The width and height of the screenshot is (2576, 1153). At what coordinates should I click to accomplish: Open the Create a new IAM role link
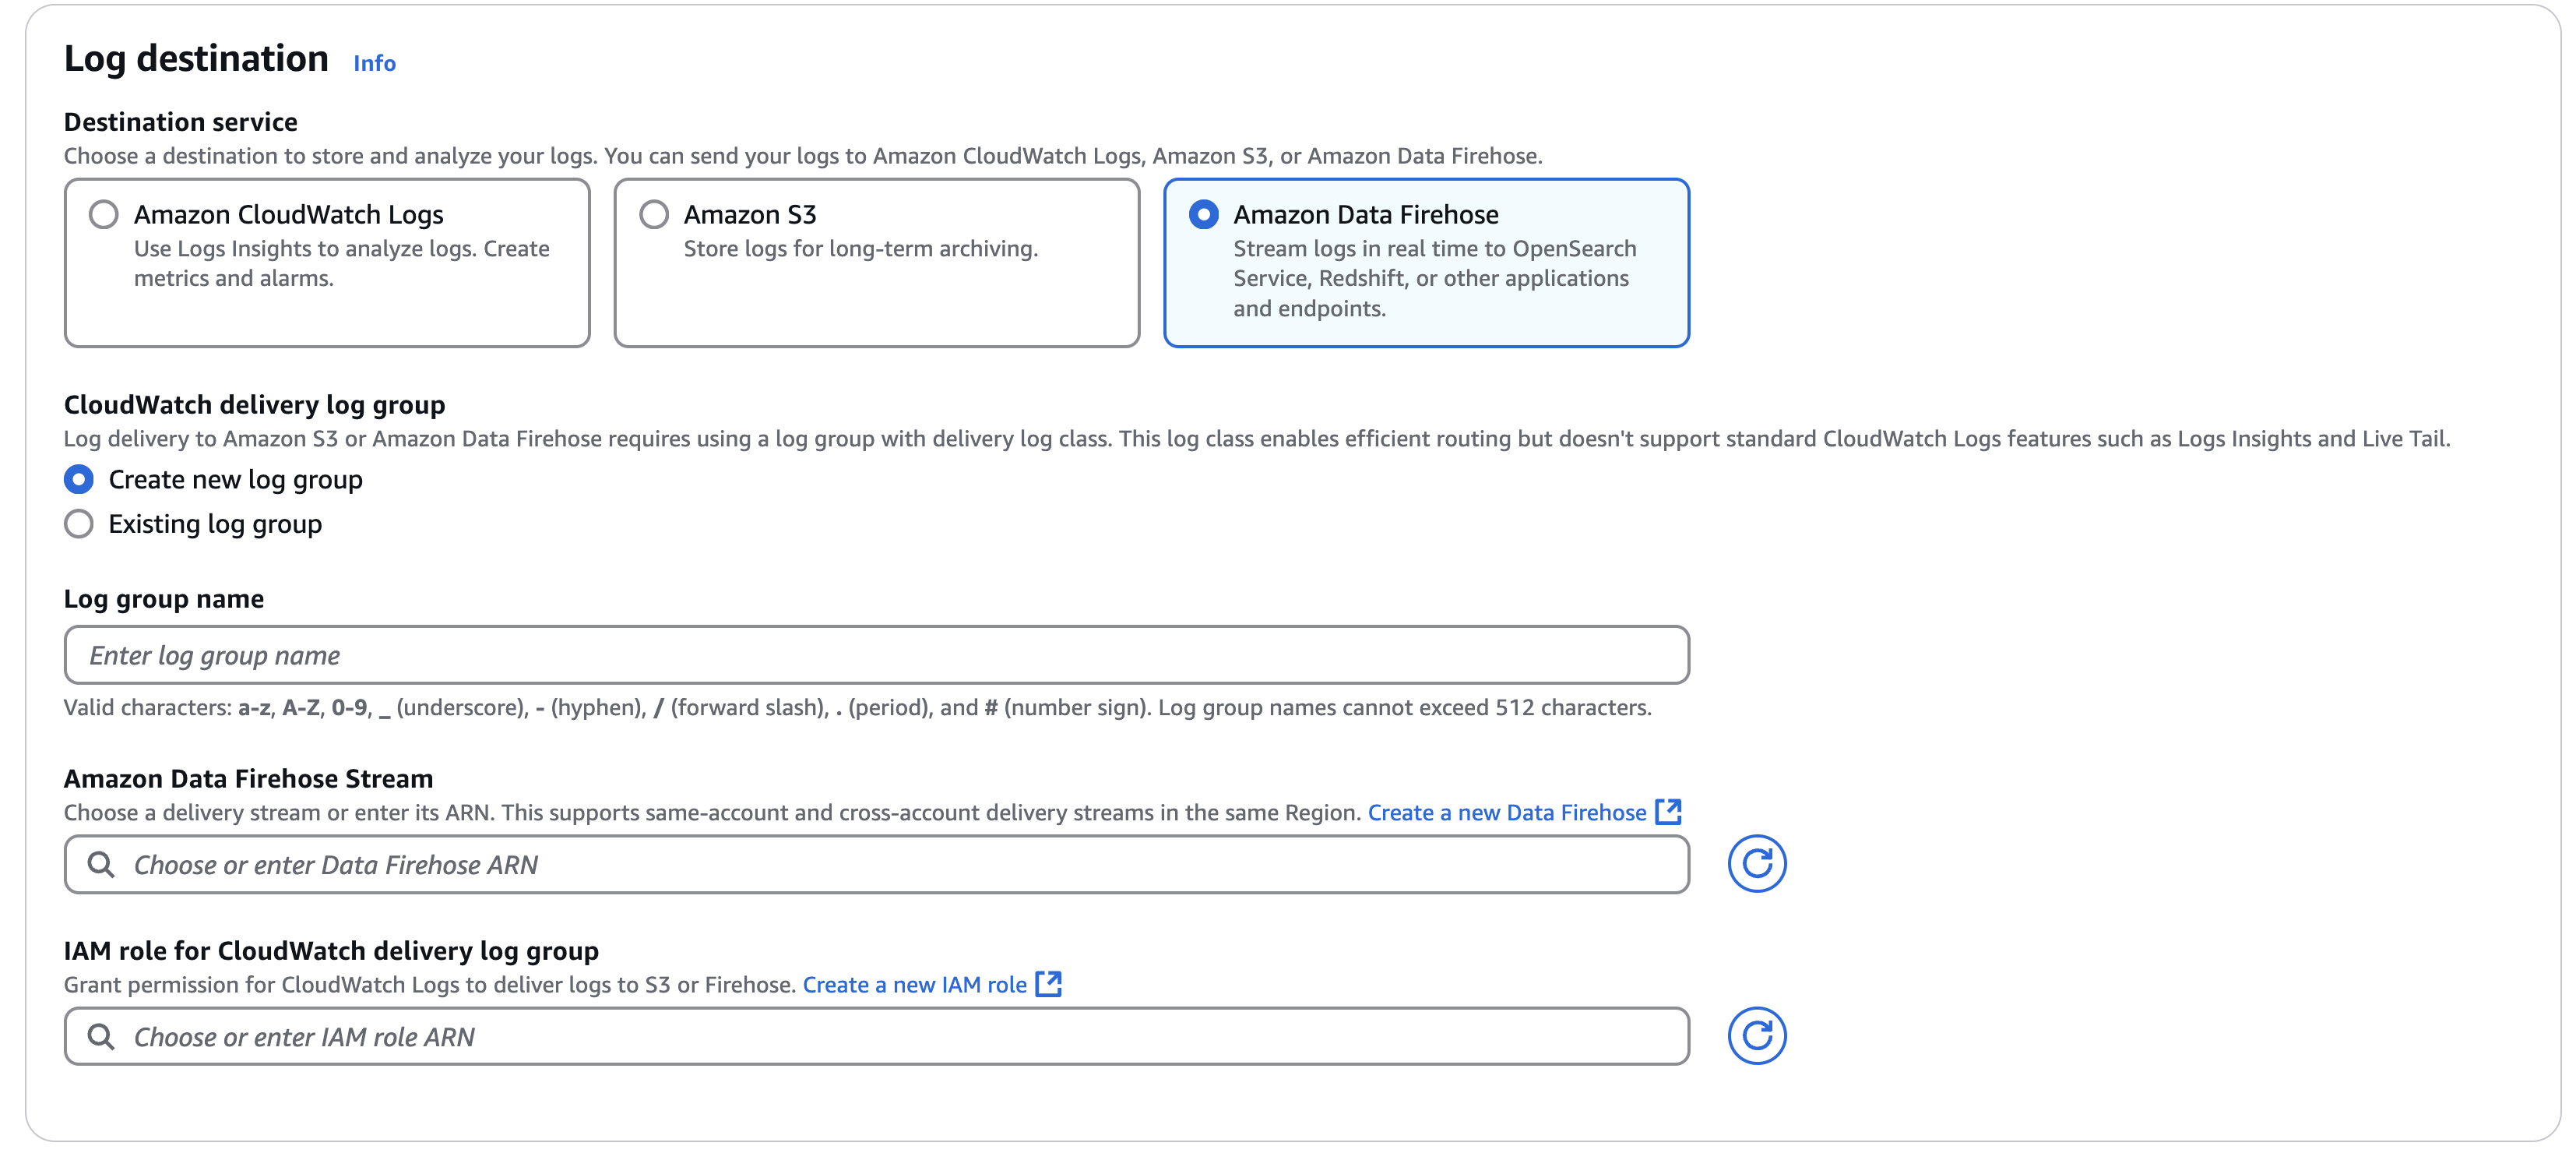click(x=914, y=984)
